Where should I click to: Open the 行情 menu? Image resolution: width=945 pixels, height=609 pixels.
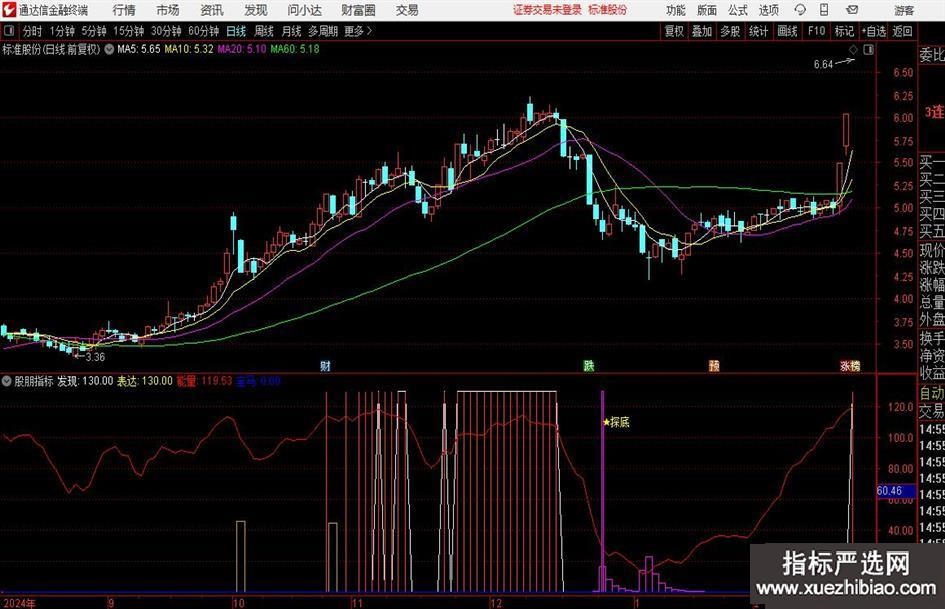point(124,10)
